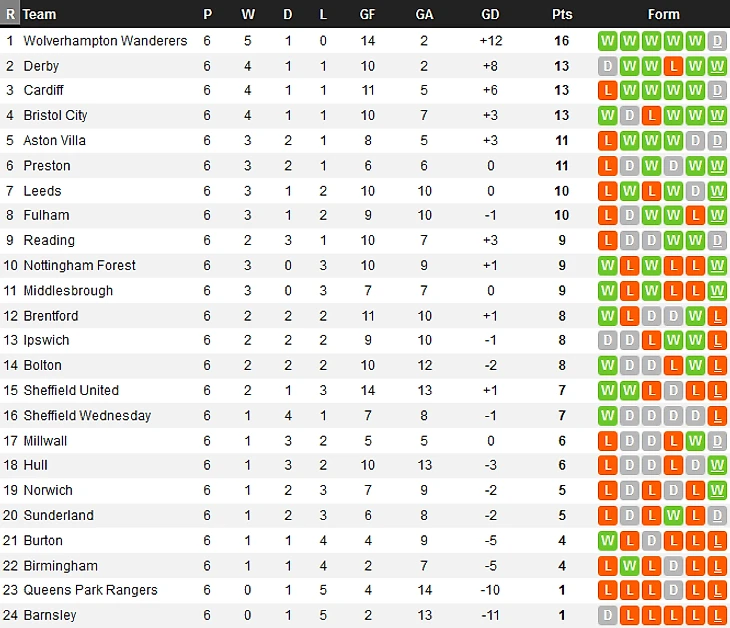Screen dimensions: 730x628
Task: Open Wolverhampton Wanderers team link
Action: (x=105, y=41)
